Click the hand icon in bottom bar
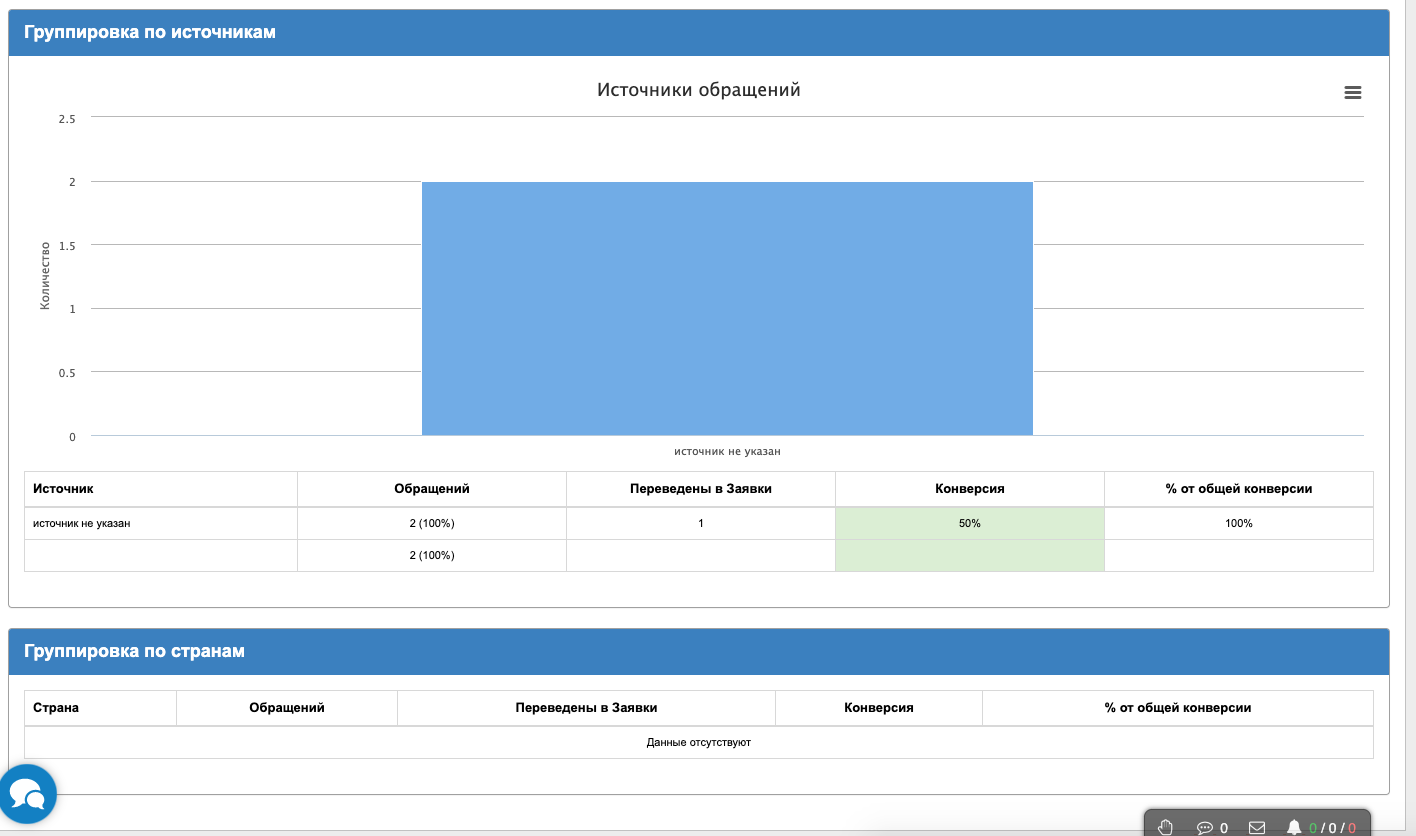The width and height of the screenshot is (1416, 836). tap(1165, 827)
